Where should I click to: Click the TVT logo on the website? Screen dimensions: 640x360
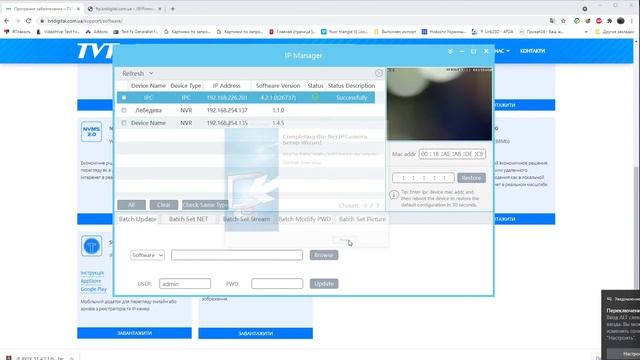[x=96, y=51]
